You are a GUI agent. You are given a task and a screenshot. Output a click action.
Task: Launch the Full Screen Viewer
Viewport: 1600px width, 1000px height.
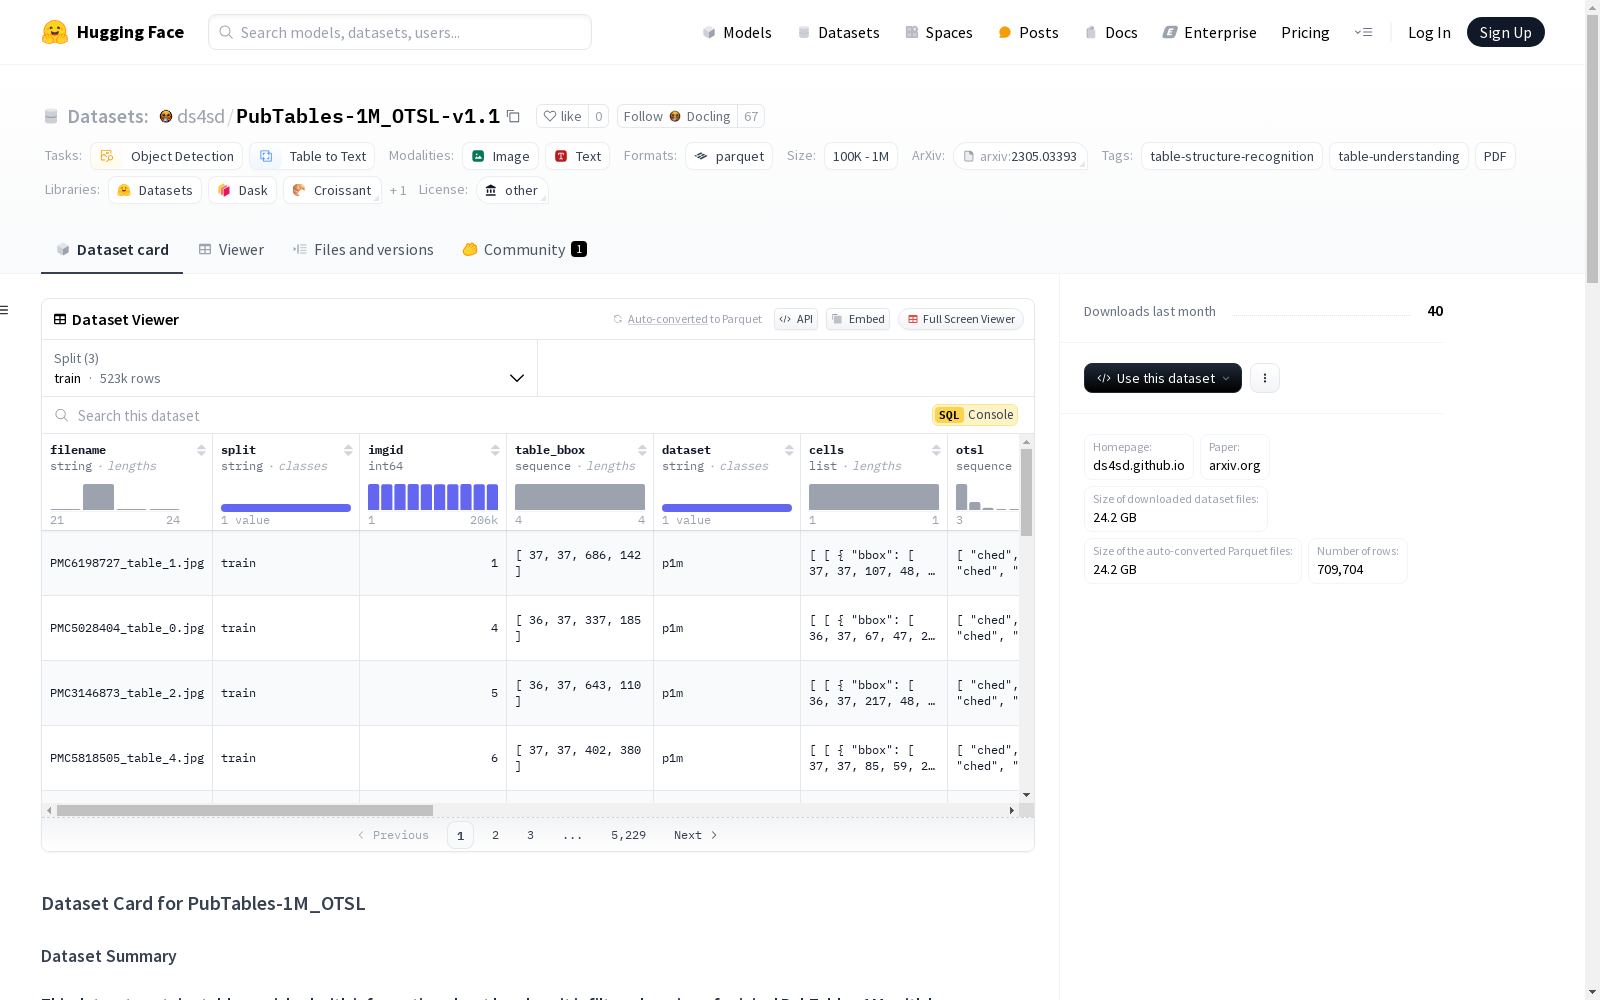961,319
